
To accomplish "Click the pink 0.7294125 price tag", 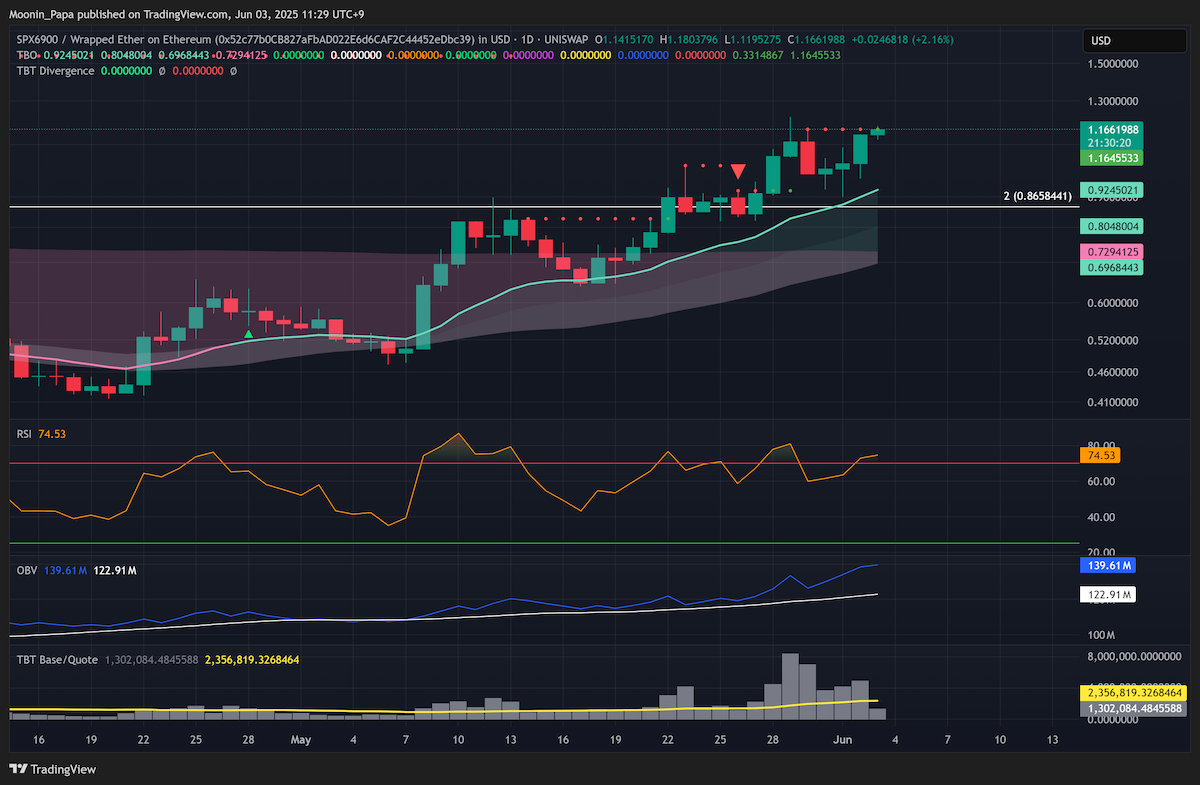I will [1115, 250].
